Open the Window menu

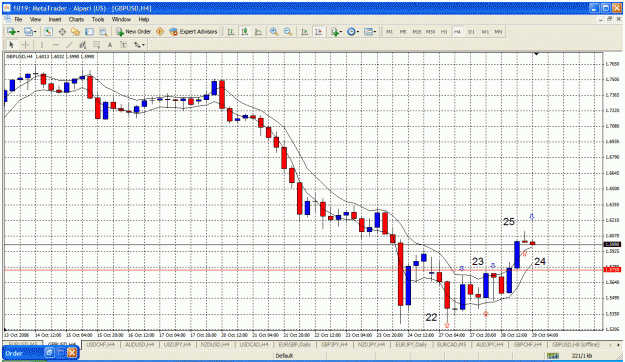[121, 19]
